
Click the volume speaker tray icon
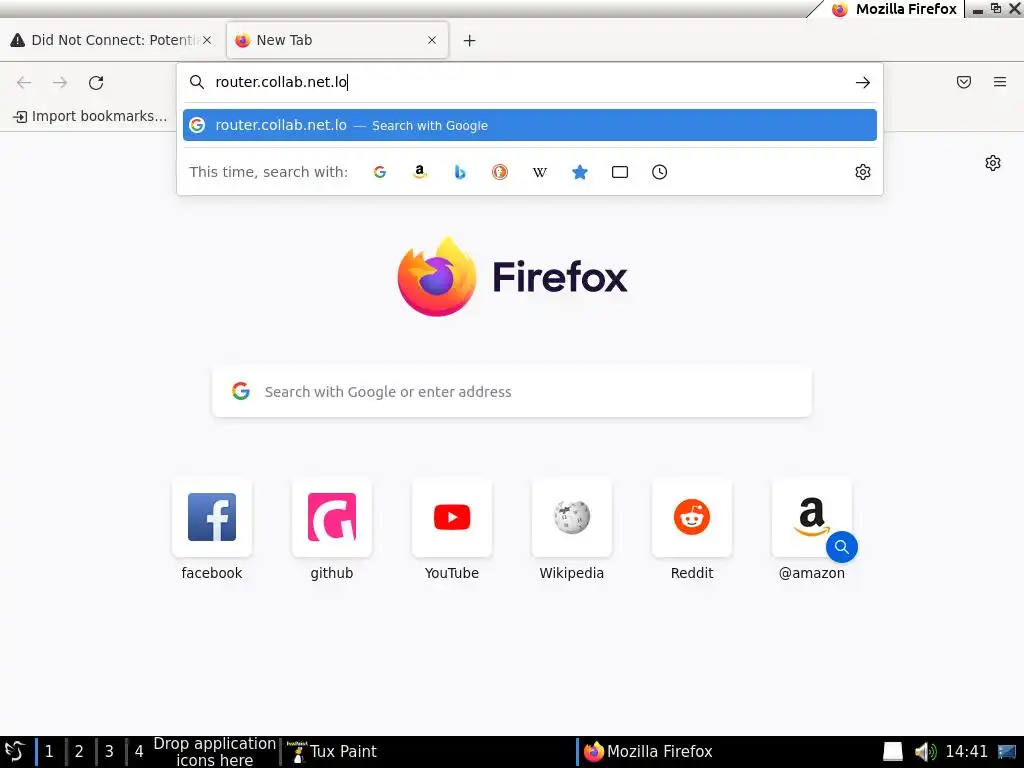click(x=925, y=752)
